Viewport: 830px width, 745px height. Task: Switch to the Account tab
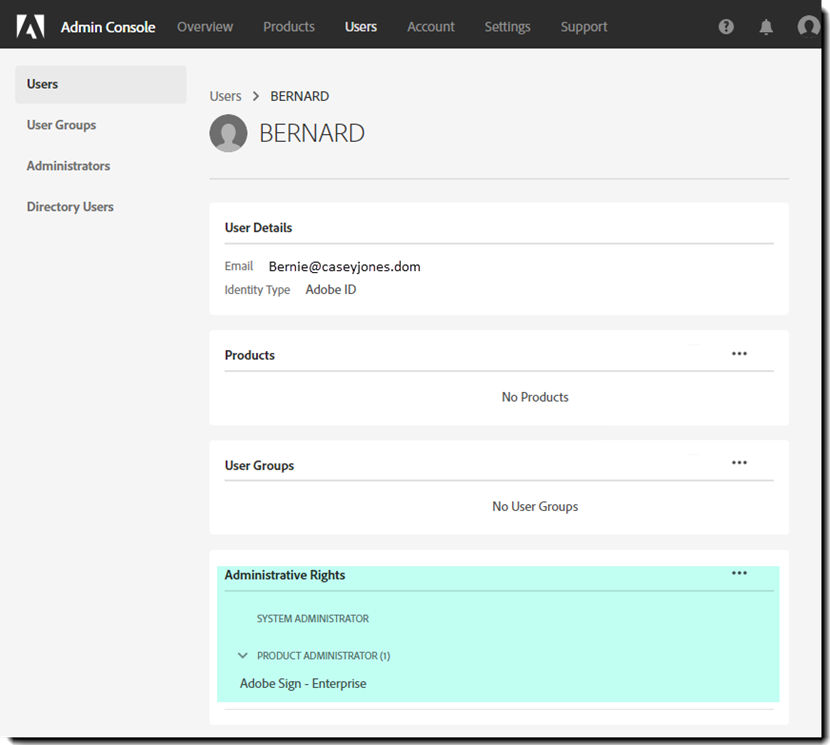click(x=430, y=26)
